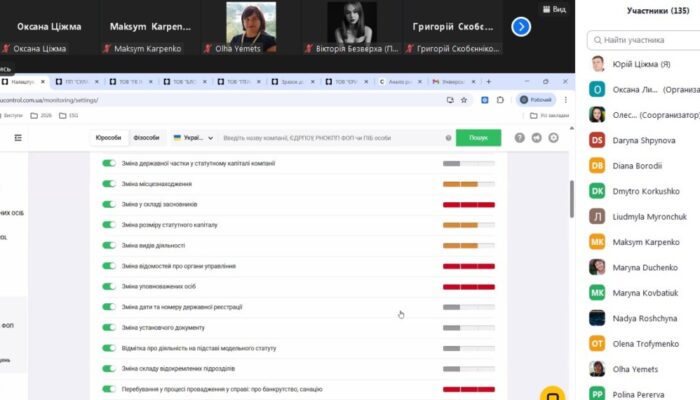
Task: Open the browser new tab plus icon
Action: click(x=488, y=81)
